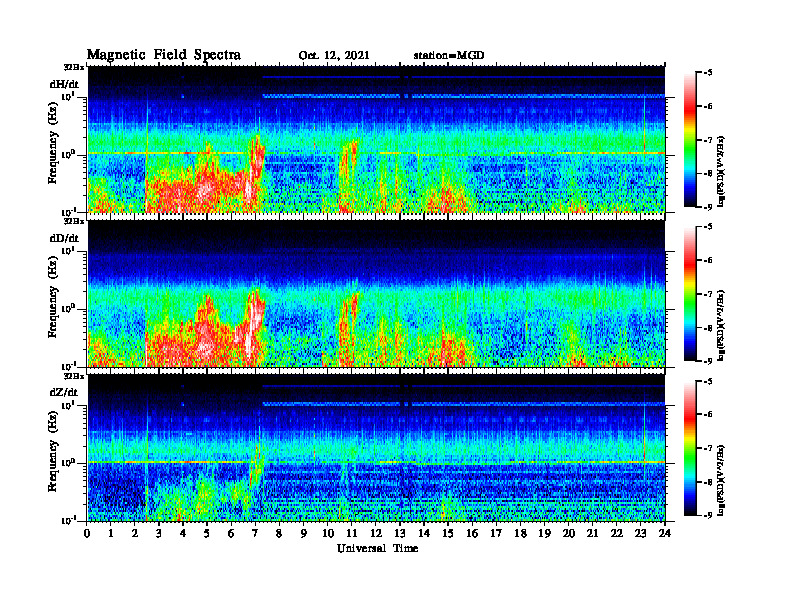Click the PSD units label beside dD/dt color bar
Screen dimensions: 792x612
pos(721,325)
